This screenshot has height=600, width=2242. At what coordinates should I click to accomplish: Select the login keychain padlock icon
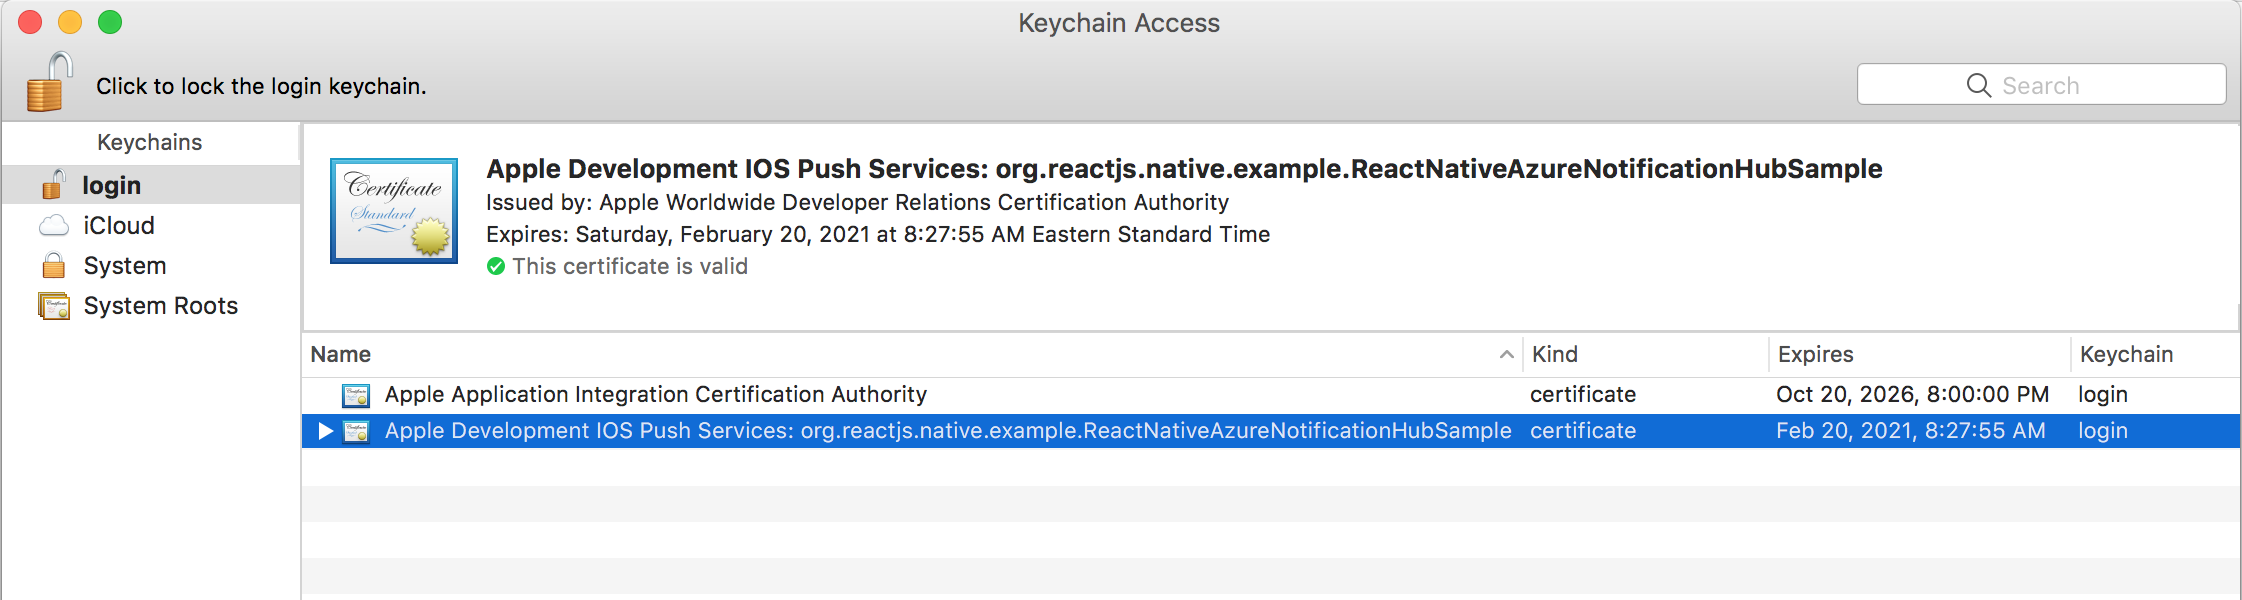54,185
